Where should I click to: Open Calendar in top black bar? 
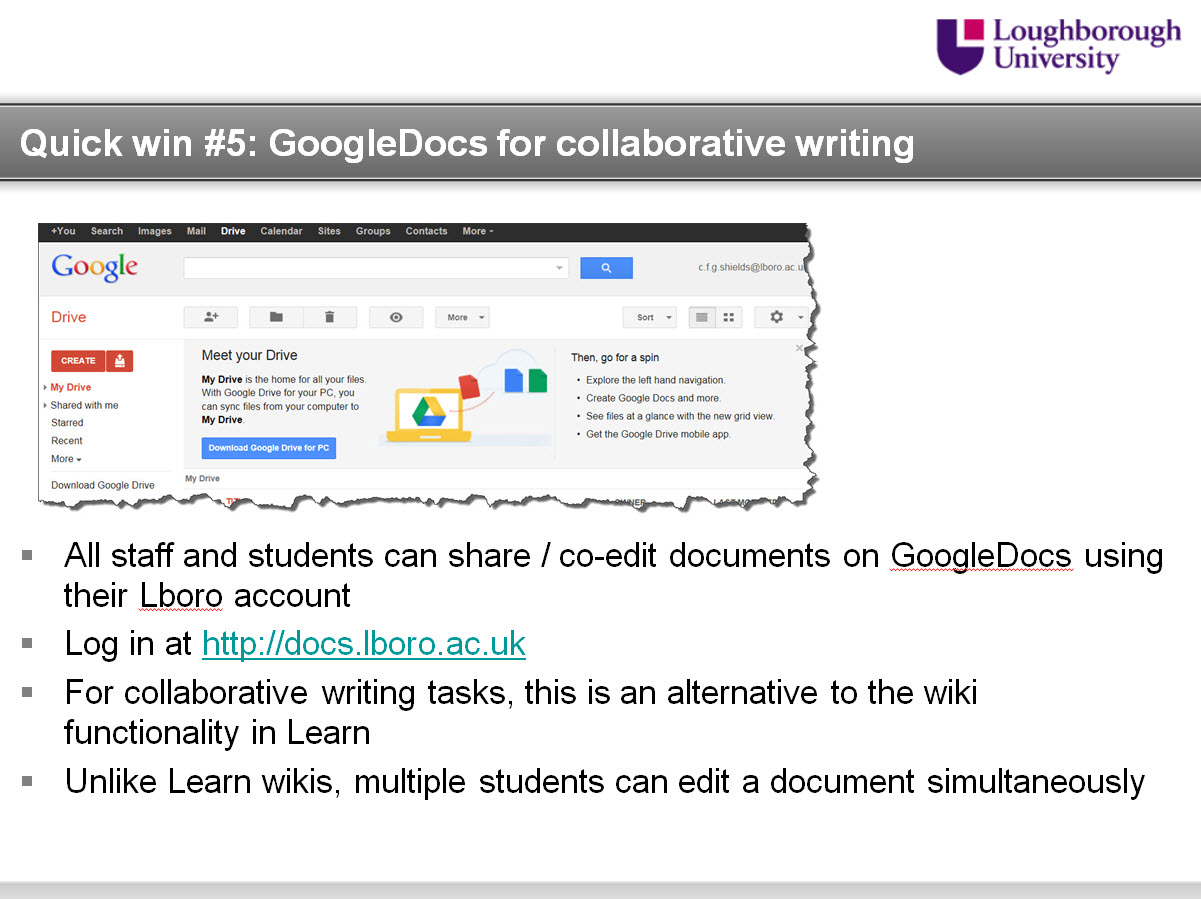point(281,231)
